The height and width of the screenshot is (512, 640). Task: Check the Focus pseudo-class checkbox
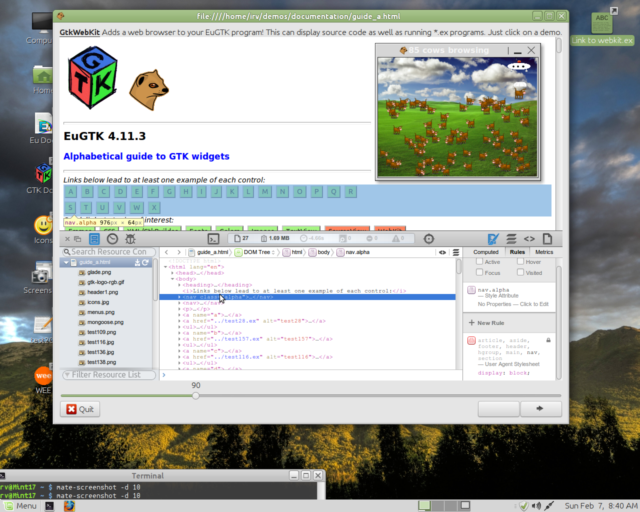coord(481,273)
